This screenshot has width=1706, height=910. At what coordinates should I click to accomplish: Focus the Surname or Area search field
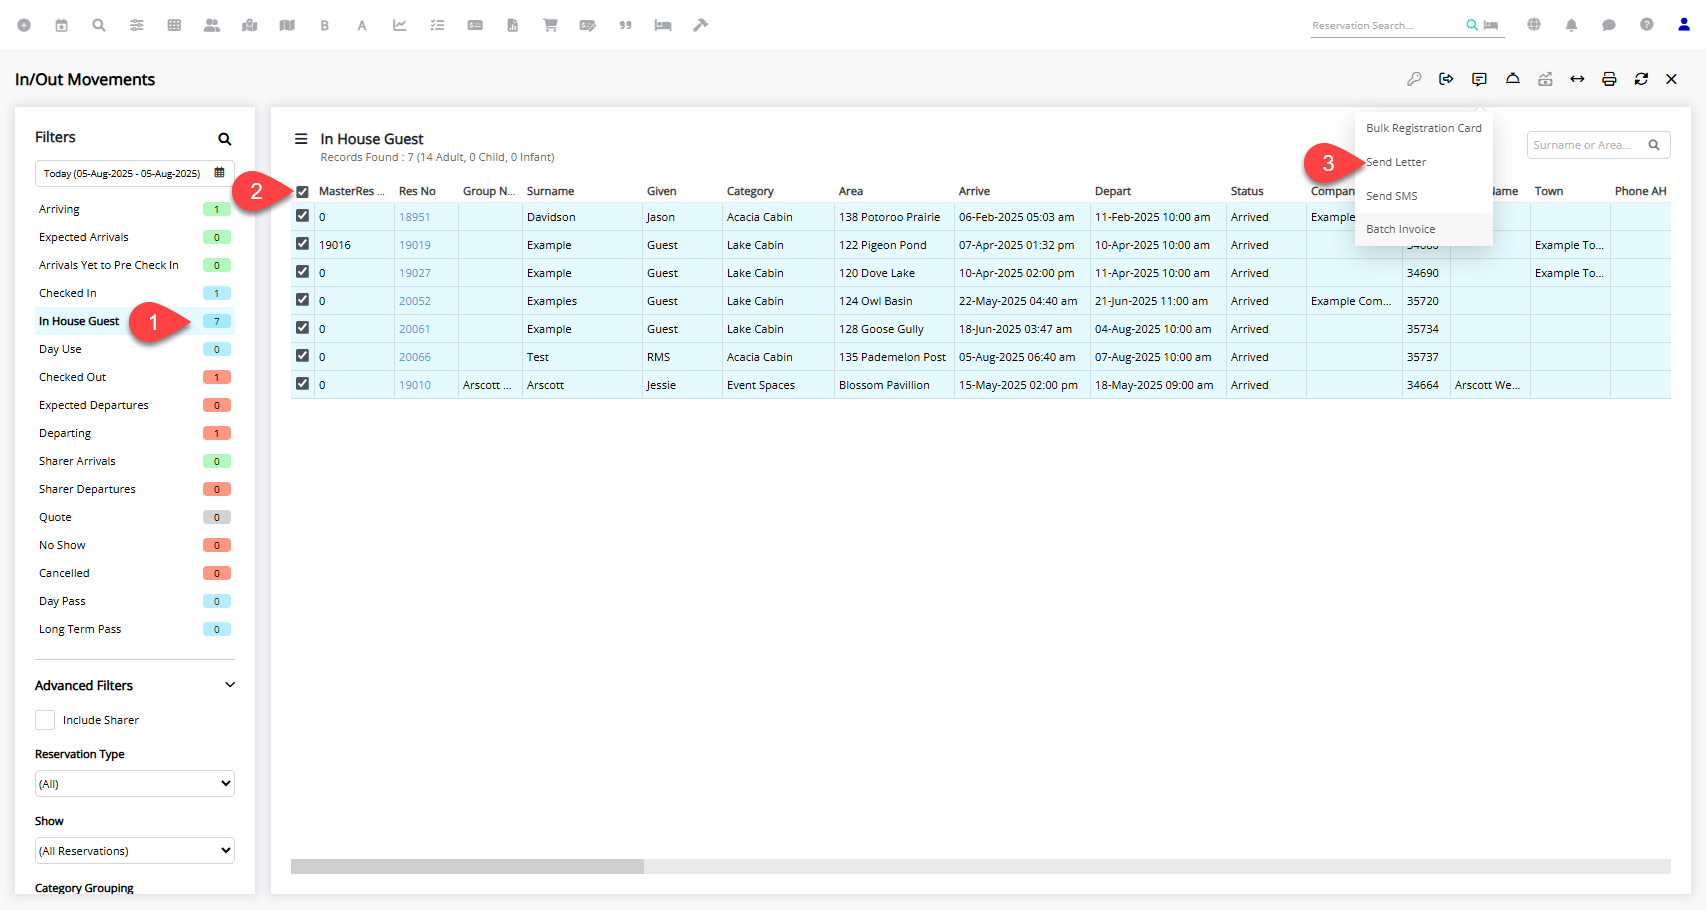coord(1586,145)
